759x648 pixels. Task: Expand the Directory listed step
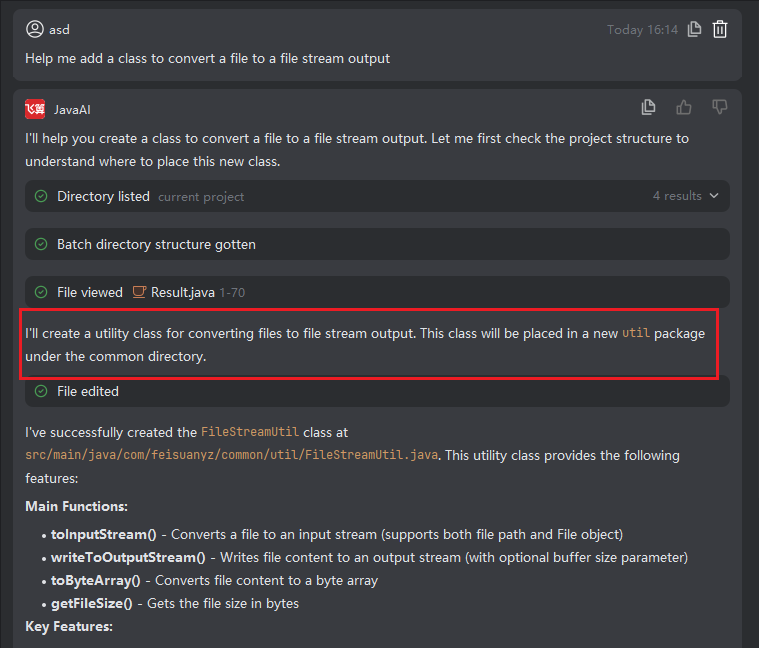point(103,196)
